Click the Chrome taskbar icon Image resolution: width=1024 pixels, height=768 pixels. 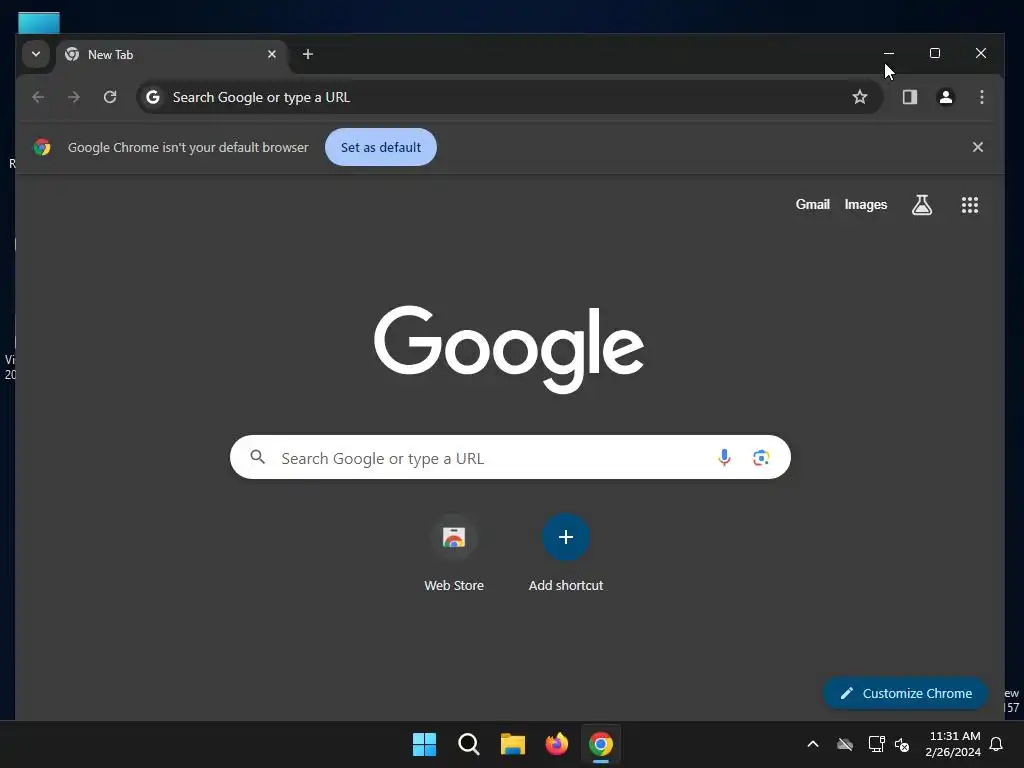tap(601, 744)
